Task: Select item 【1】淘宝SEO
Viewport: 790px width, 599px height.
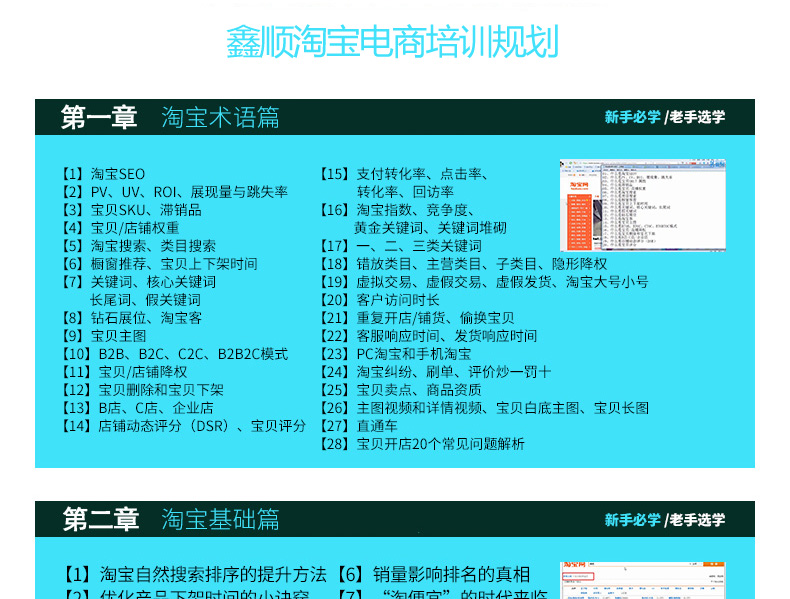Action: pos(103,174)
